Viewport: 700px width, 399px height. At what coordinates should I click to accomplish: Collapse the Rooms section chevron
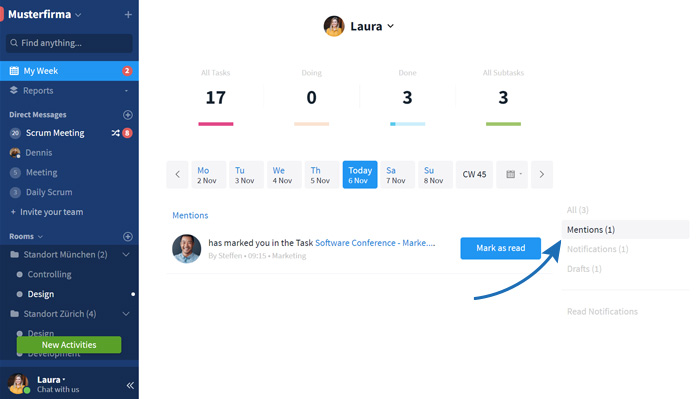(41, 237)
